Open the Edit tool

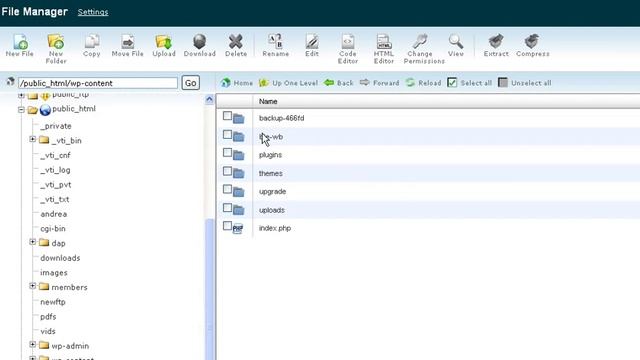click(312, 45)
